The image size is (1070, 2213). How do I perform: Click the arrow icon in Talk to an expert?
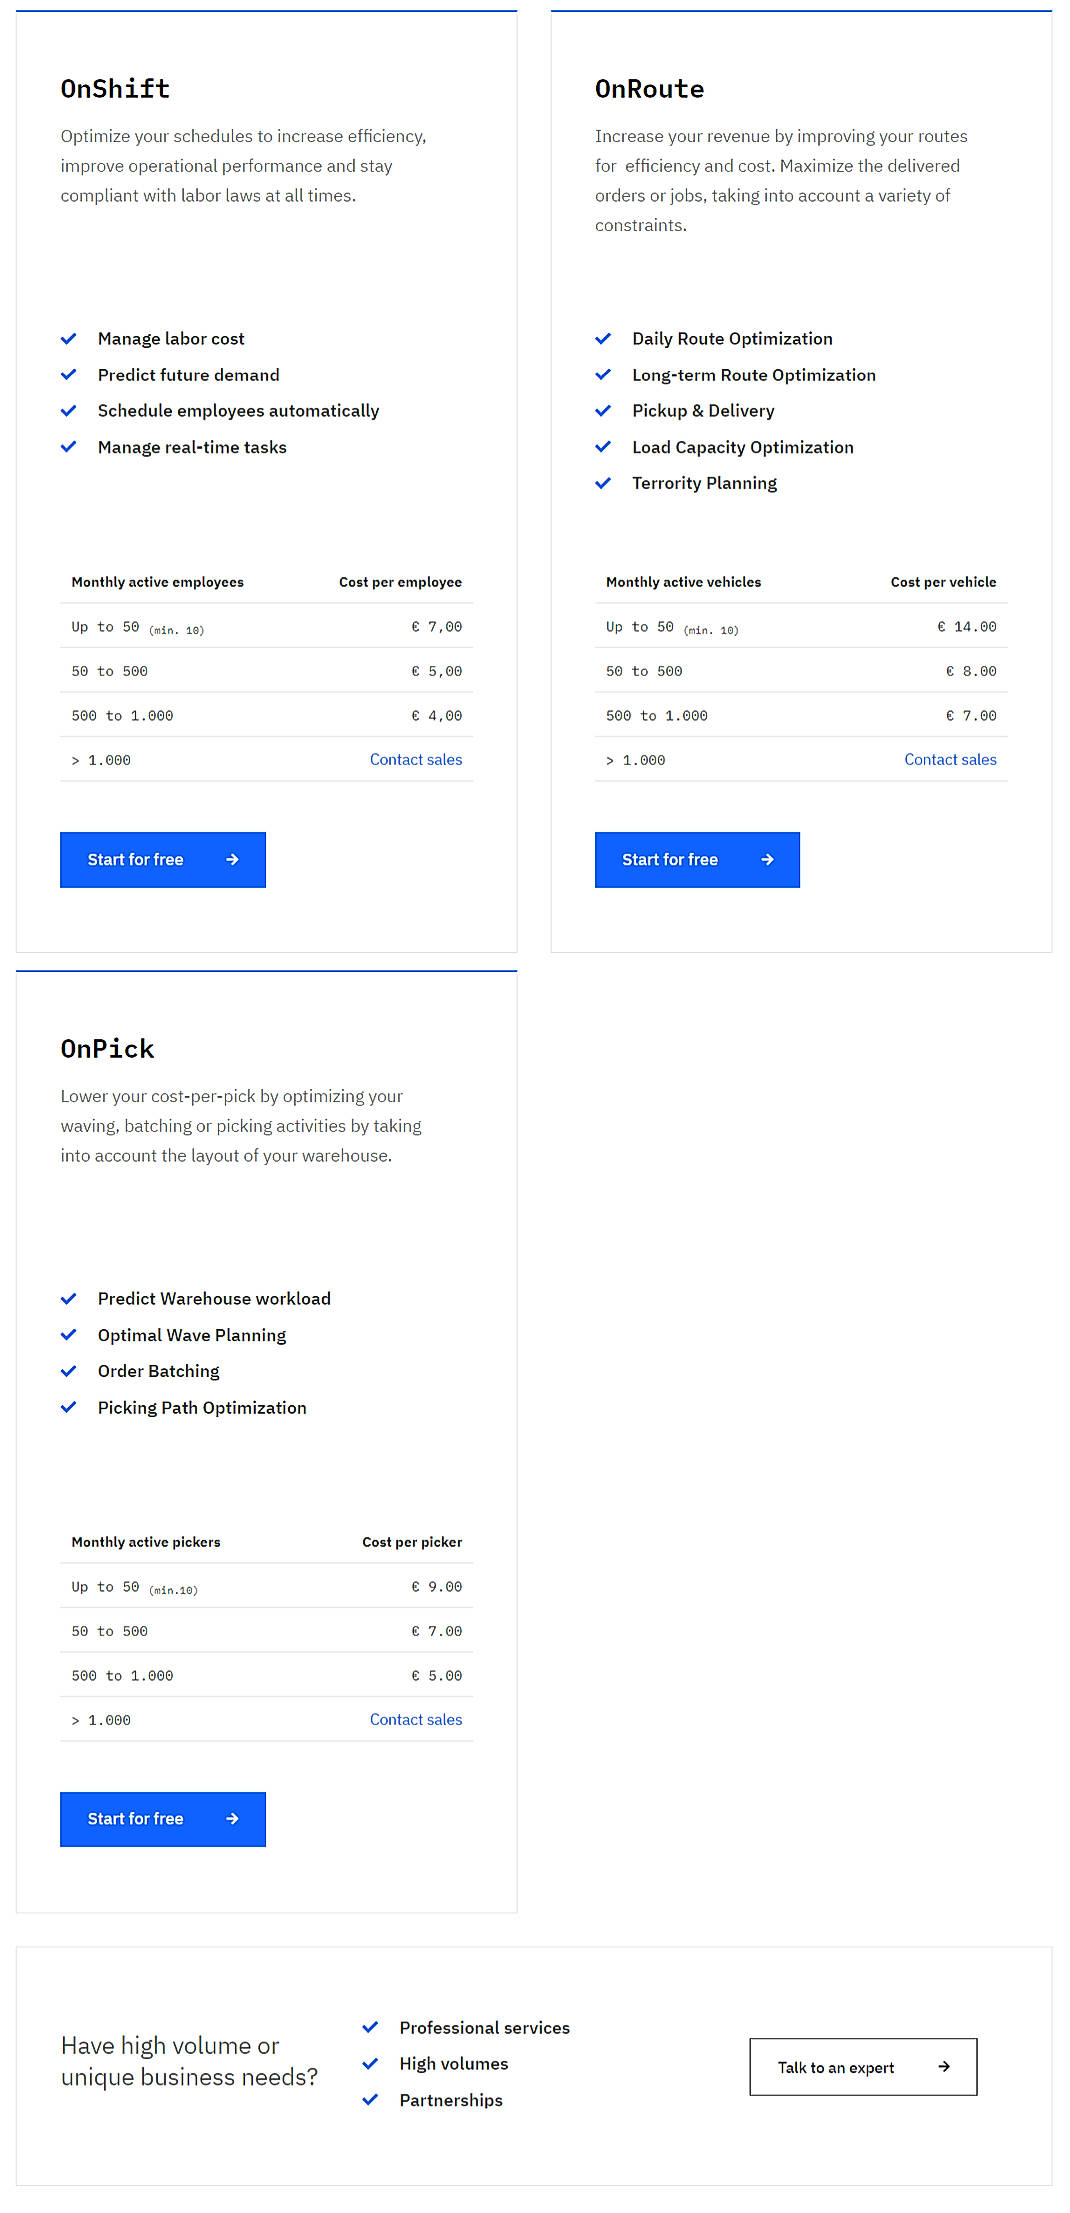coord(943,2067)
